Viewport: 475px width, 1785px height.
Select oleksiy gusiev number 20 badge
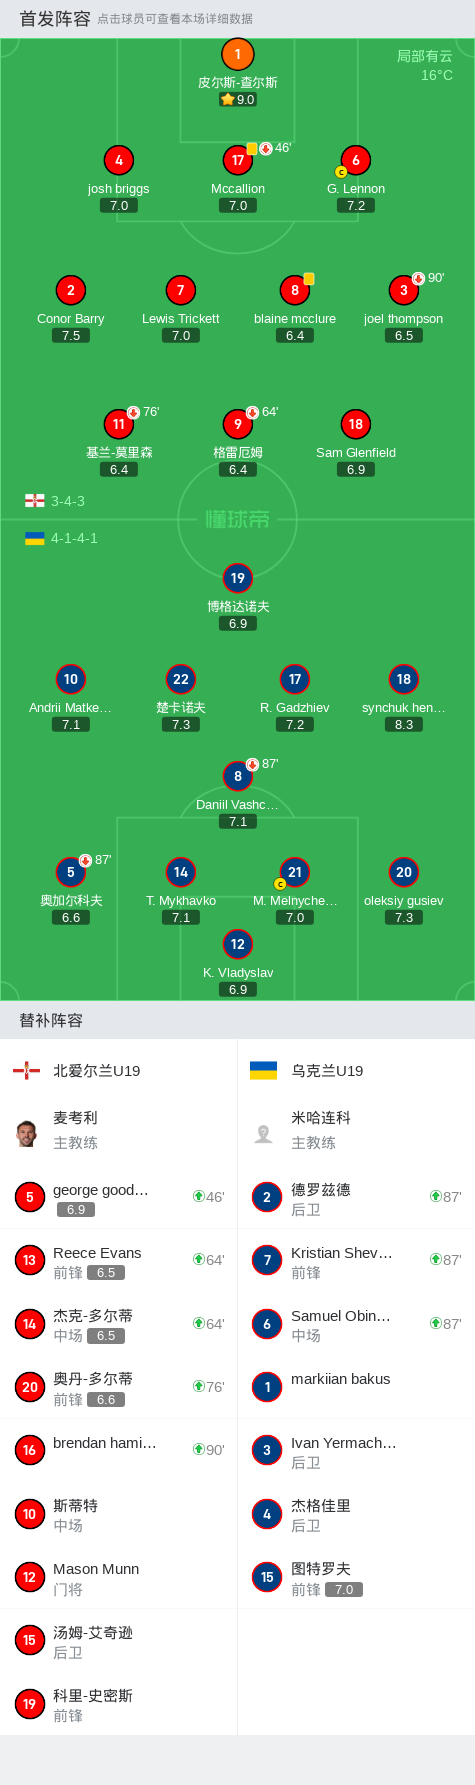403,872
